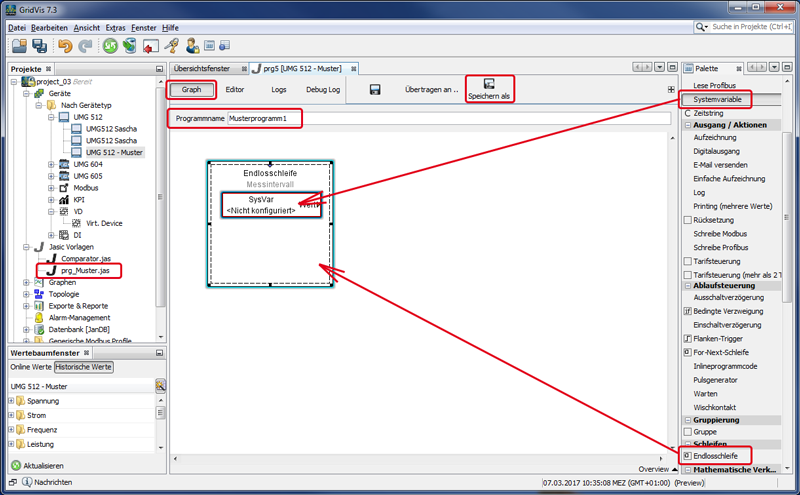Expand the Spannung value folder
The width and height of the screenshot is (800, 495).
(11, 401)
